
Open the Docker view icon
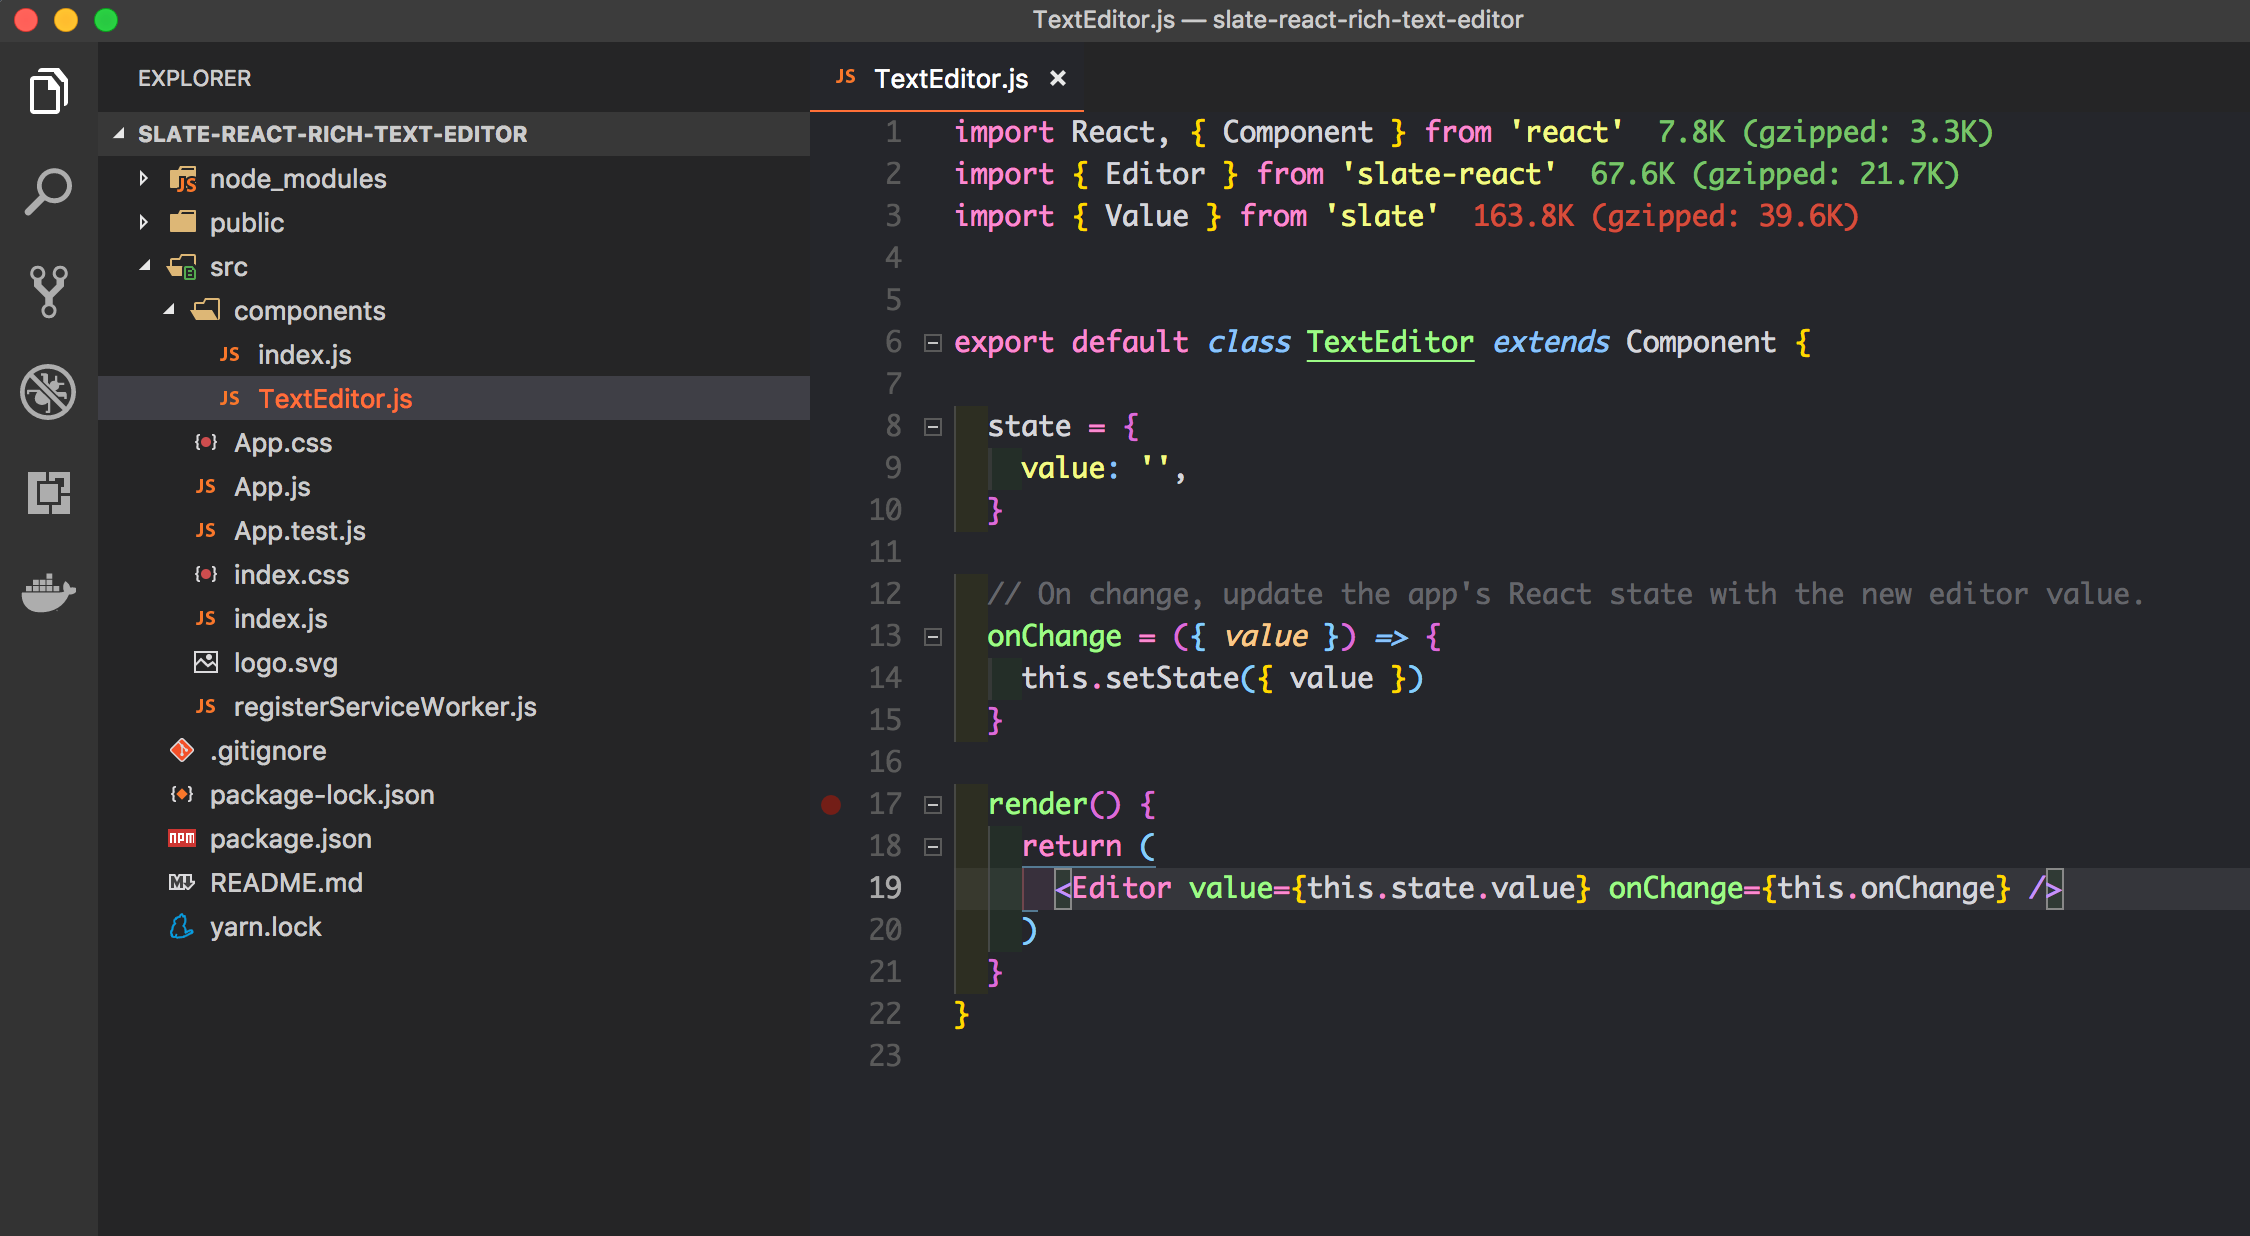(48, 592)
